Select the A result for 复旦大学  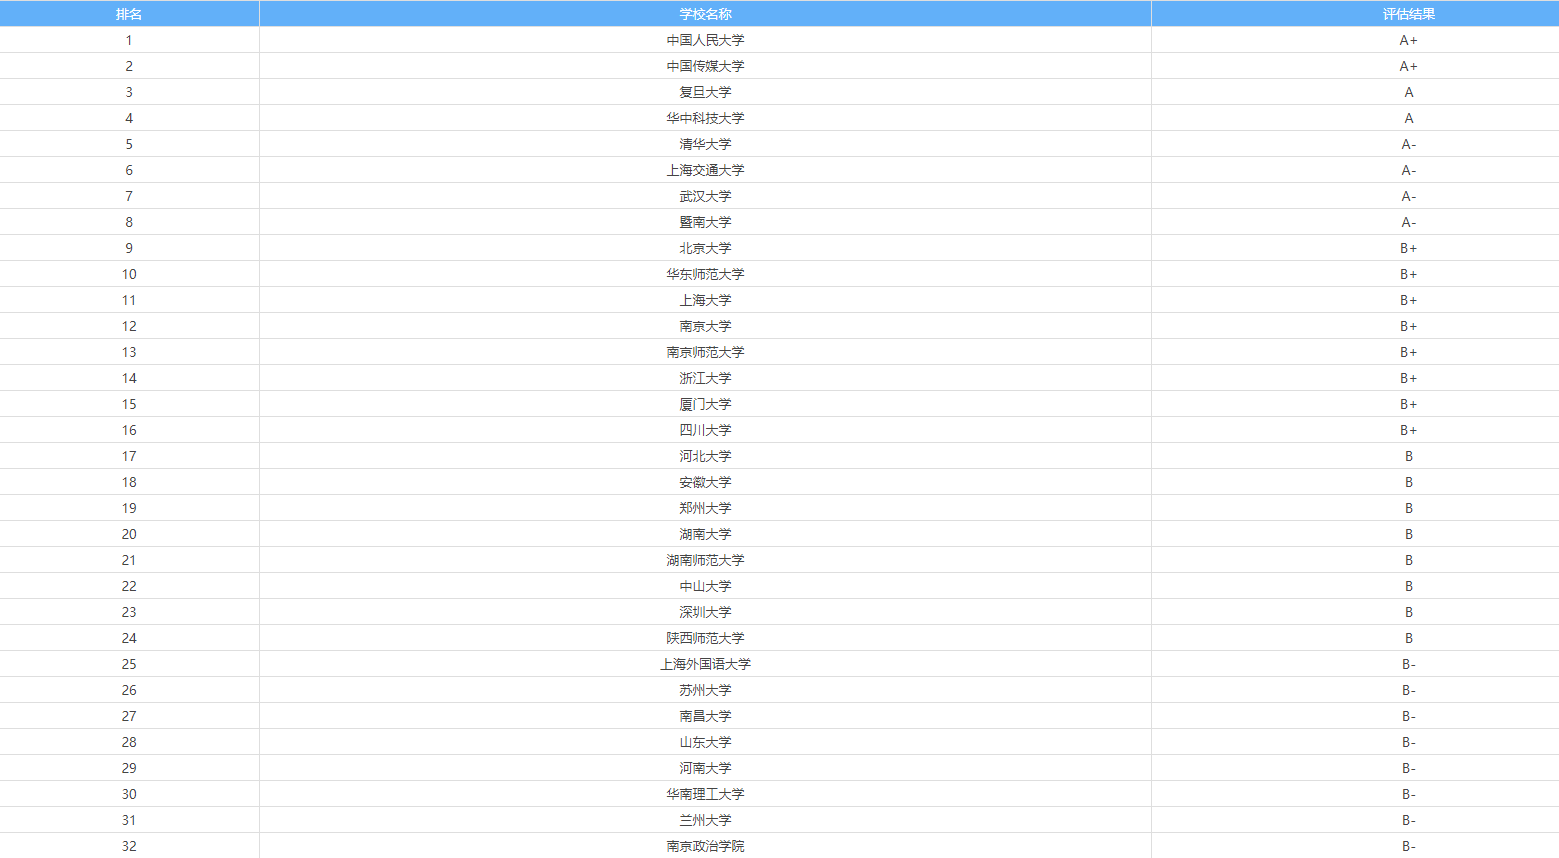click(1408, 92)
